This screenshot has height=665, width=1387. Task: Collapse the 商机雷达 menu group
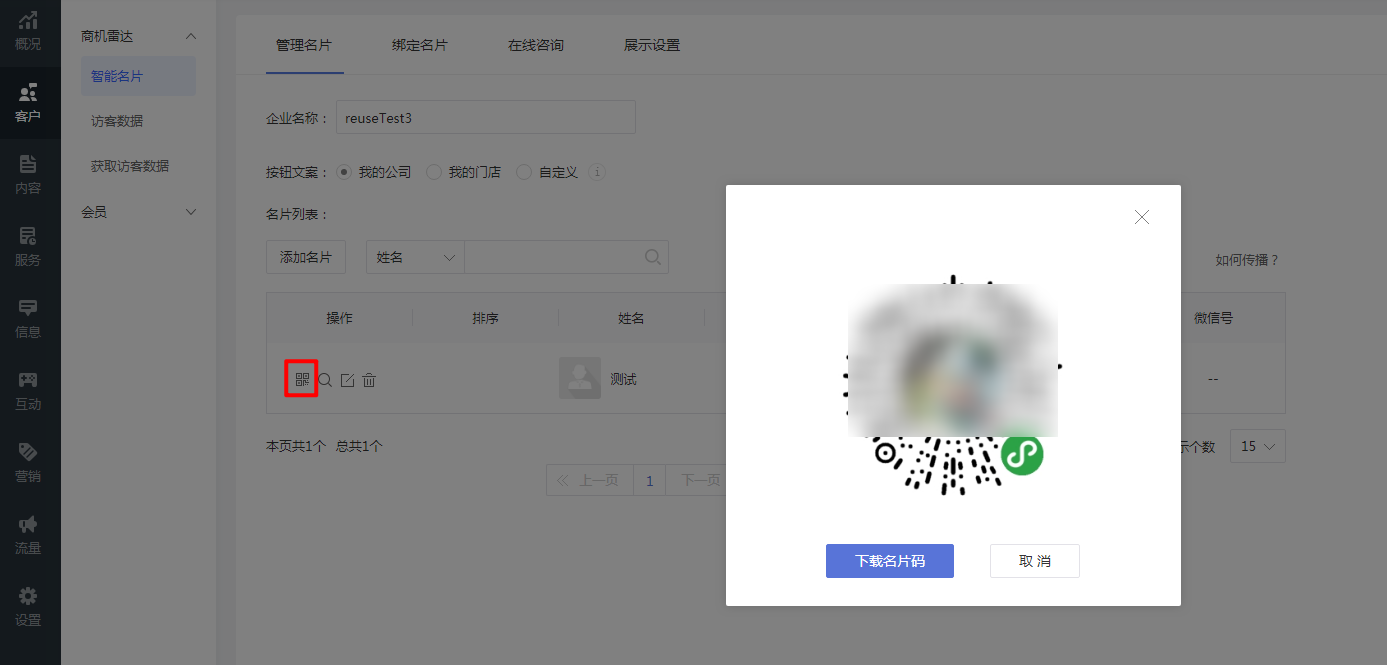(x=191, y=36)
